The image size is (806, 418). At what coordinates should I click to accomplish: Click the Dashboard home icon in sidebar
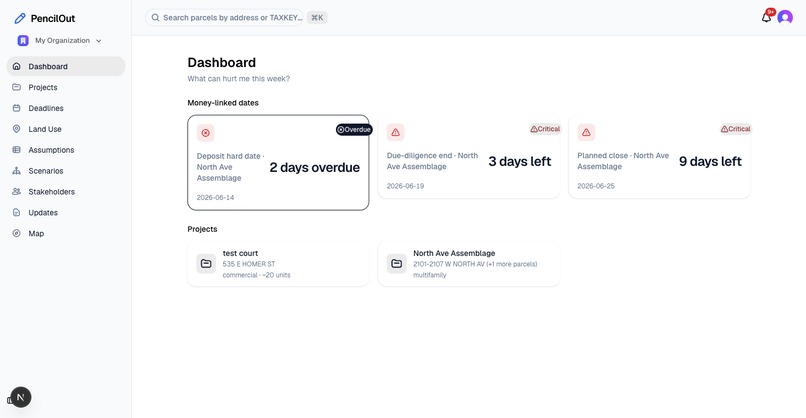click(x=16, y=66)
